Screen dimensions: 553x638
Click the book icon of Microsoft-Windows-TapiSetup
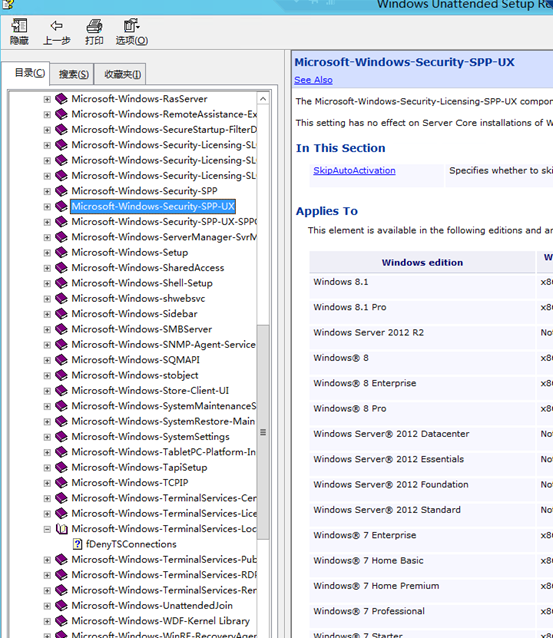point(61,468)
